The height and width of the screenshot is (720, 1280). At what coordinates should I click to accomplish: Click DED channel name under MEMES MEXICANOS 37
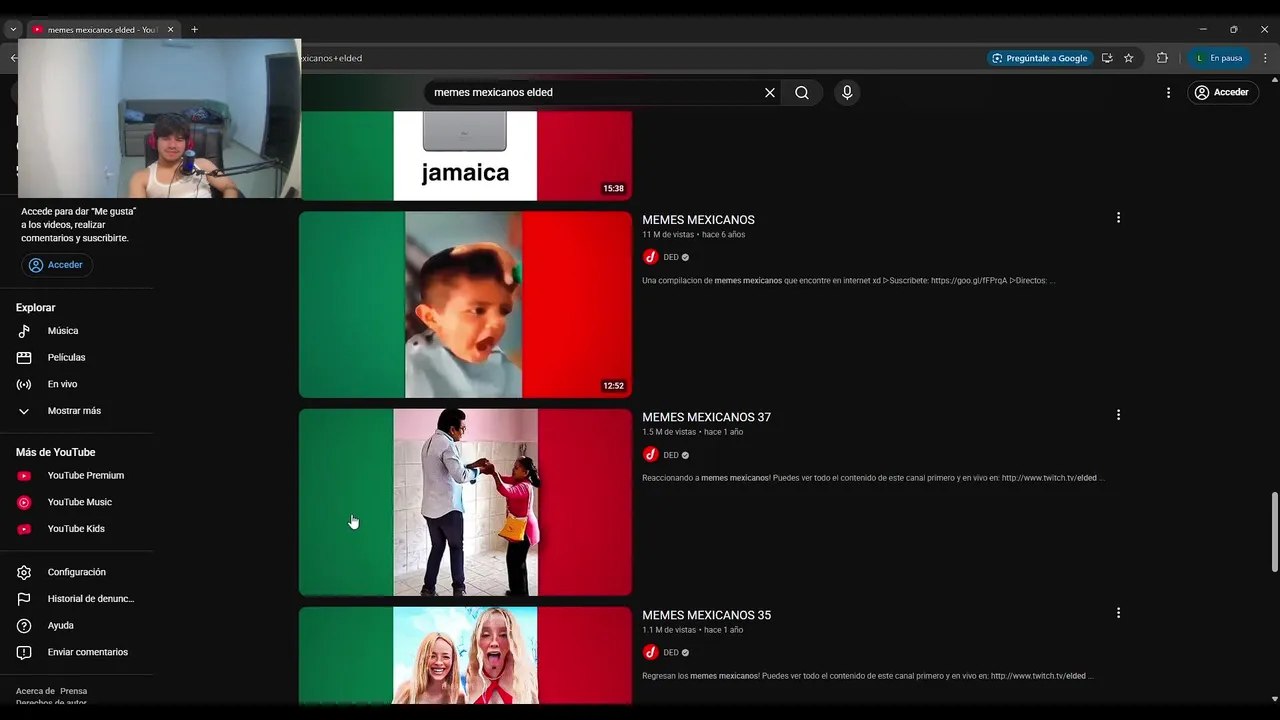(x=671, y=455)
